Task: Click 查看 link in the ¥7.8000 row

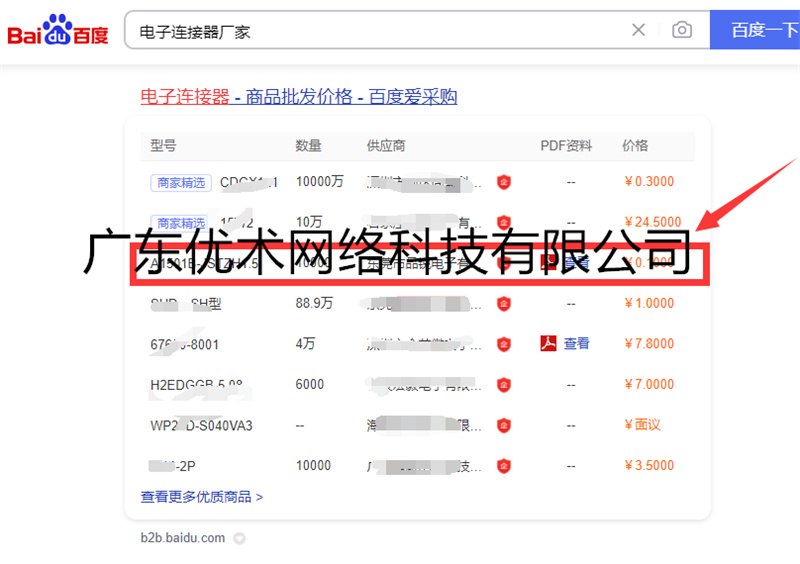Action: 577,344
